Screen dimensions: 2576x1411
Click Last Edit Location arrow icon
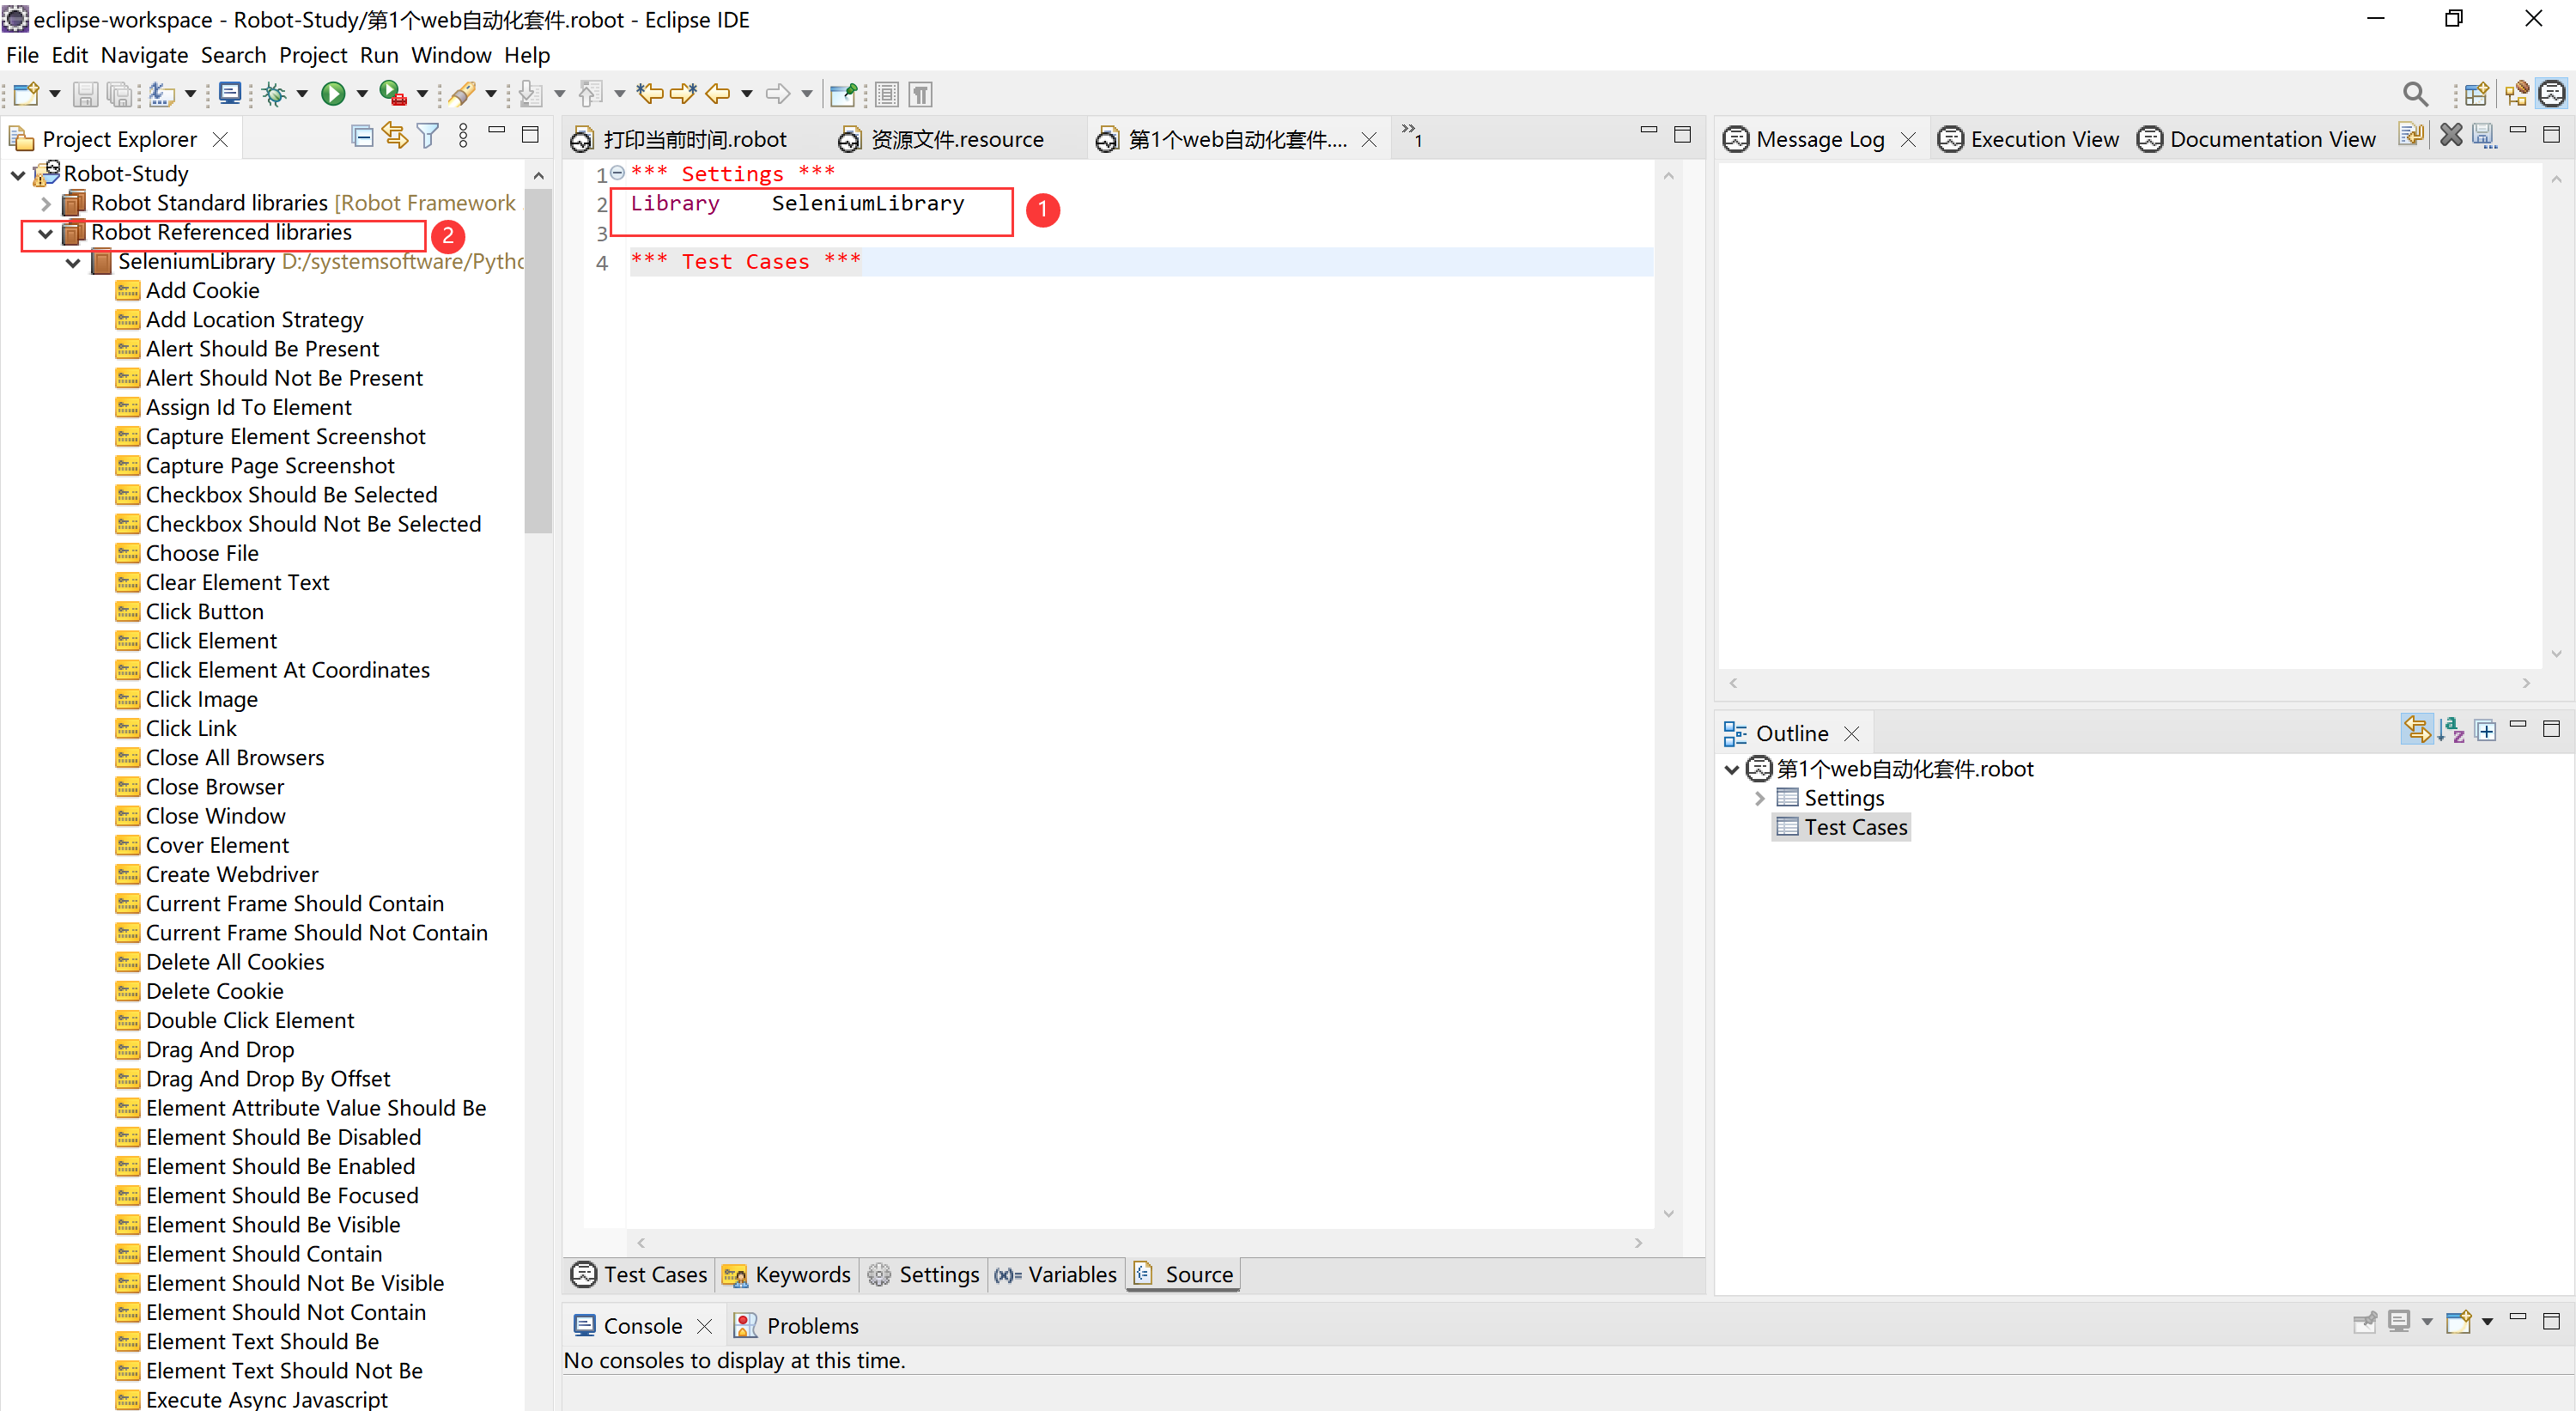click(650, 94)
